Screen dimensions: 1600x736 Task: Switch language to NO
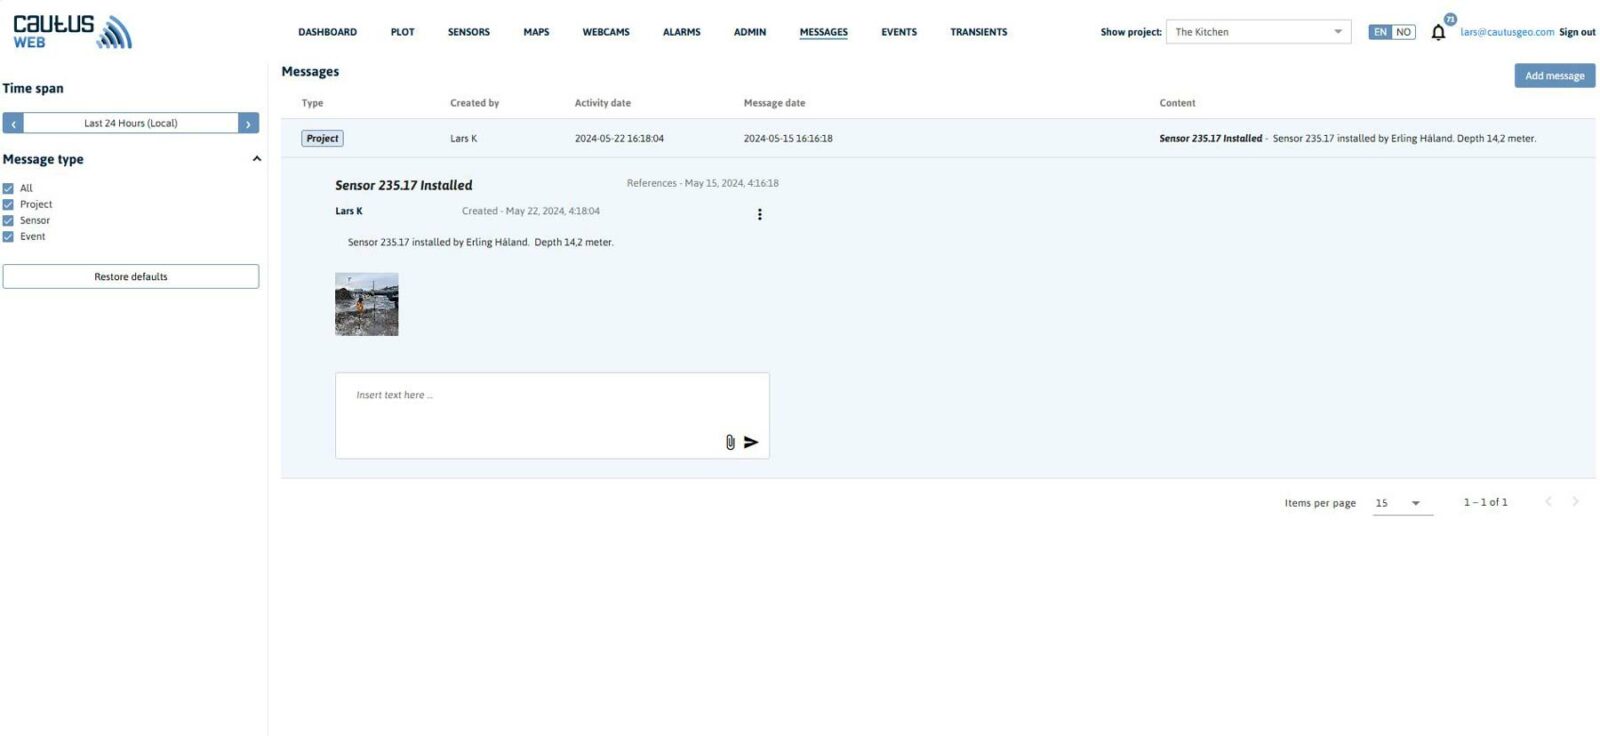click(x=1403, y=32)
